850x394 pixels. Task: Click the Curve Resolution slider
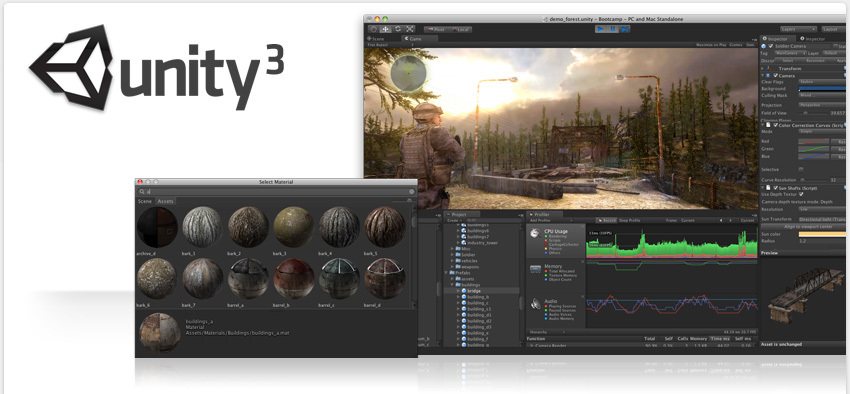[x=813, y=180]
